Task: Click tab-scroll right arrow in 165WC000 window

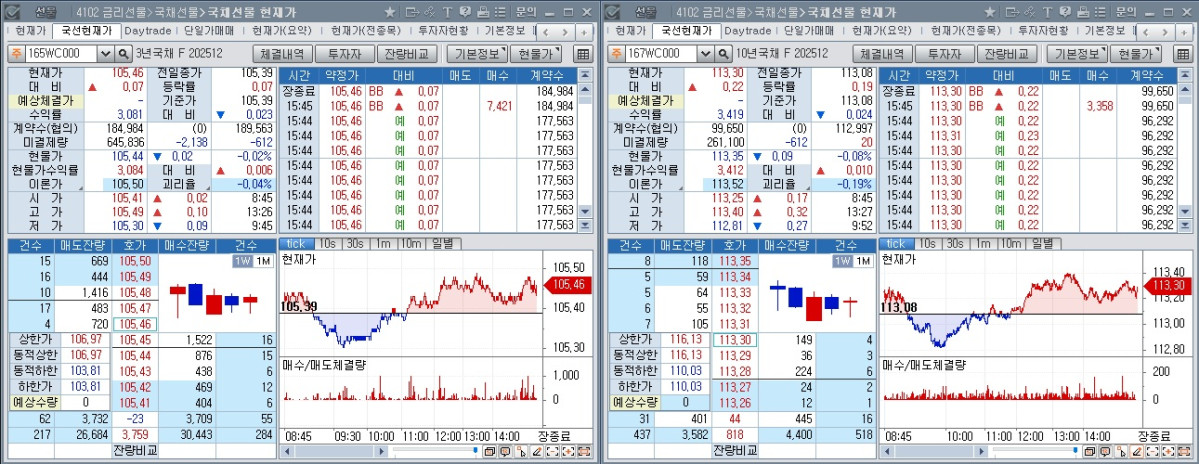Action: pyautogui.click(x=565, y=32)
